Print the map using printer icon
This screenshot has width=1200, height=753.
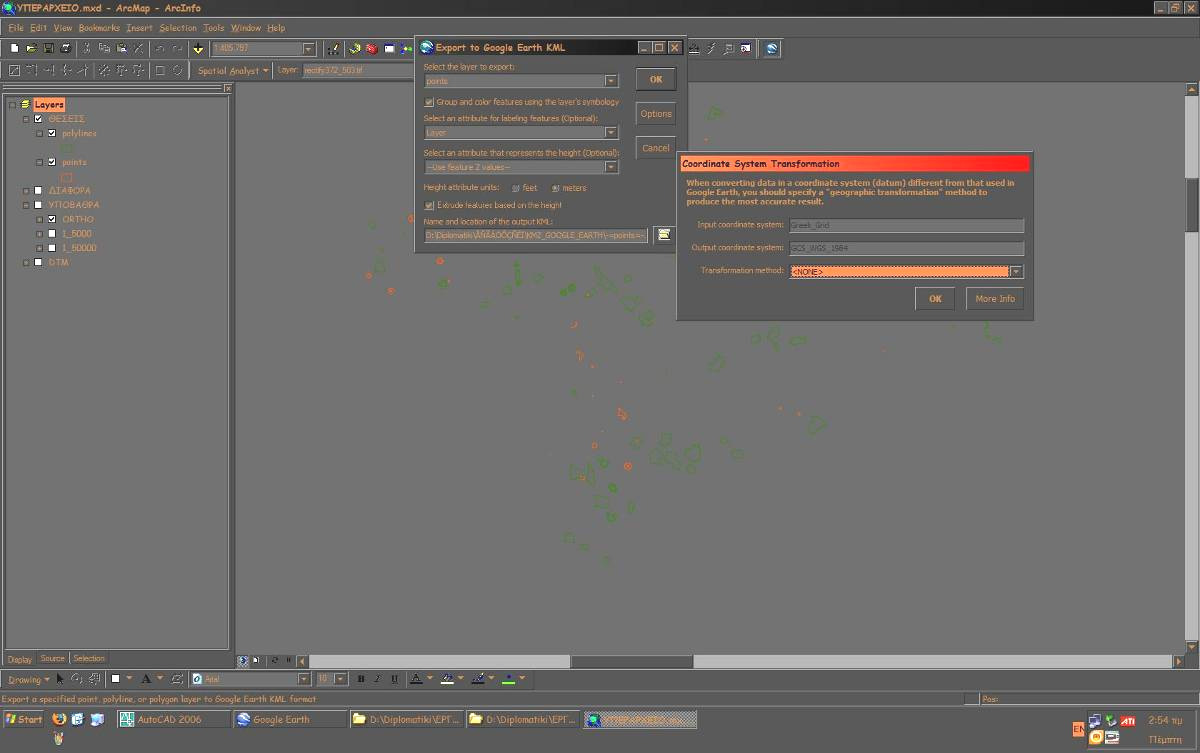click(x=65, y=48)
